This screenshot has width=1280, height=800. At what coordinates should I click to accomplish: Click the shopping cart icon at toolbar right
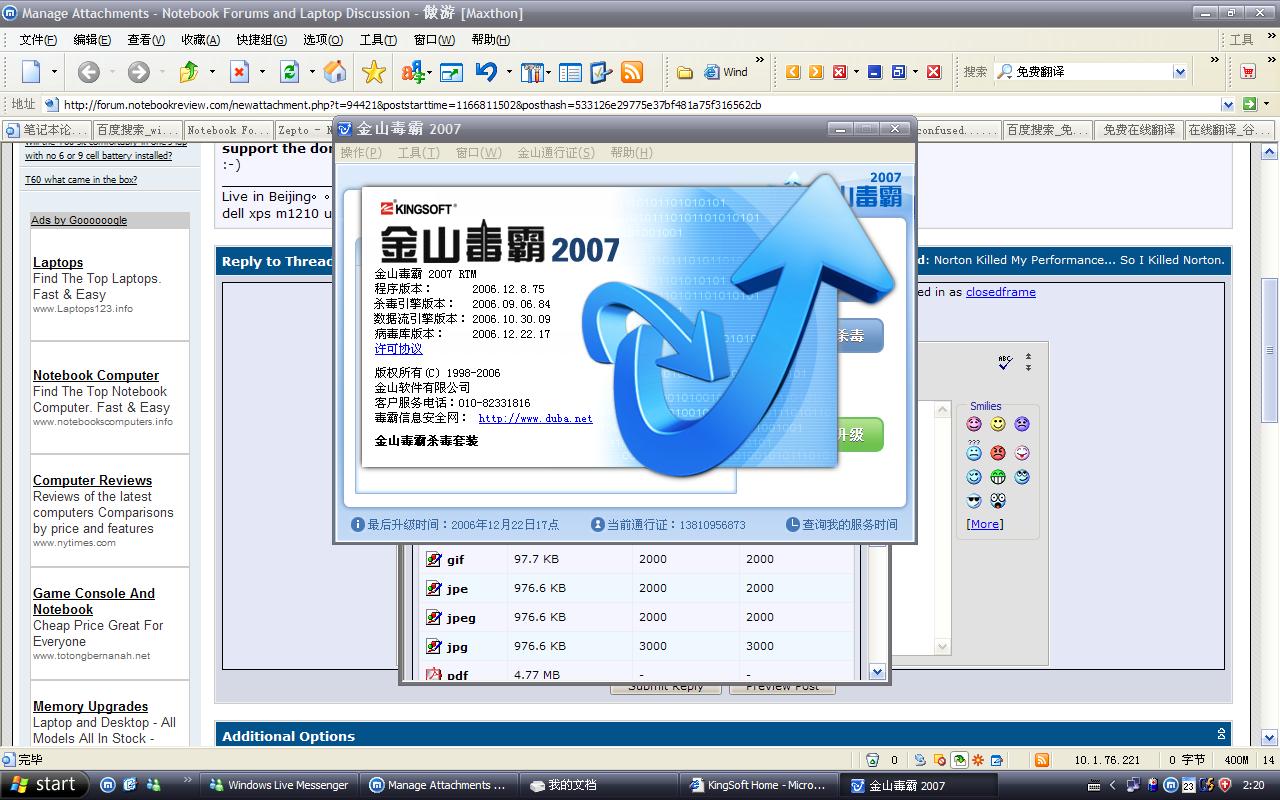[x=1248, y=72]
